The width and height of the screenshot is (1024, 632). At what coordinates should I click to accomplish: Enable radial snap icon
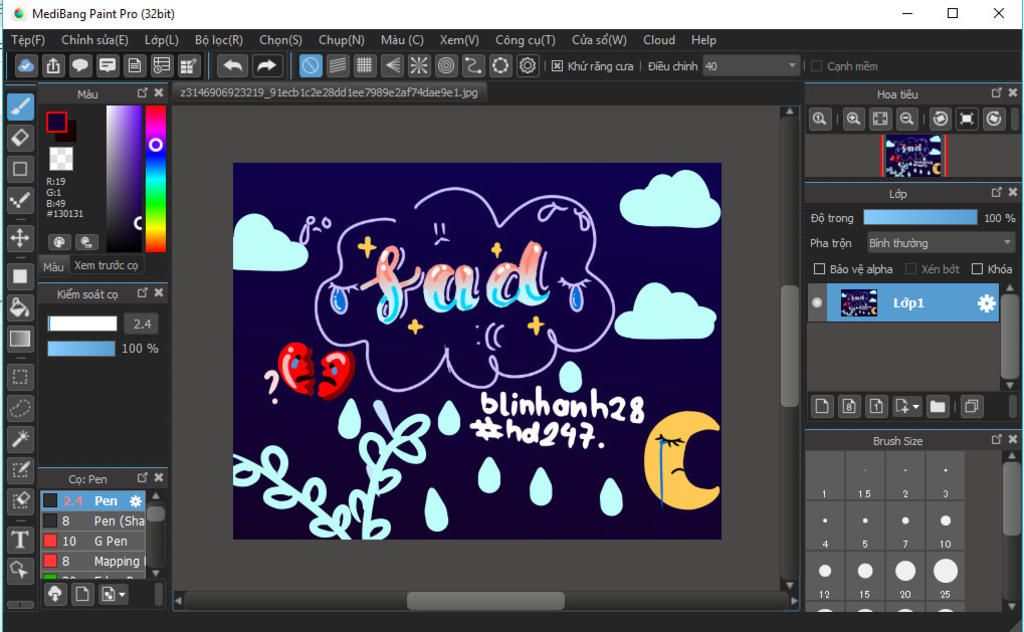419,65
